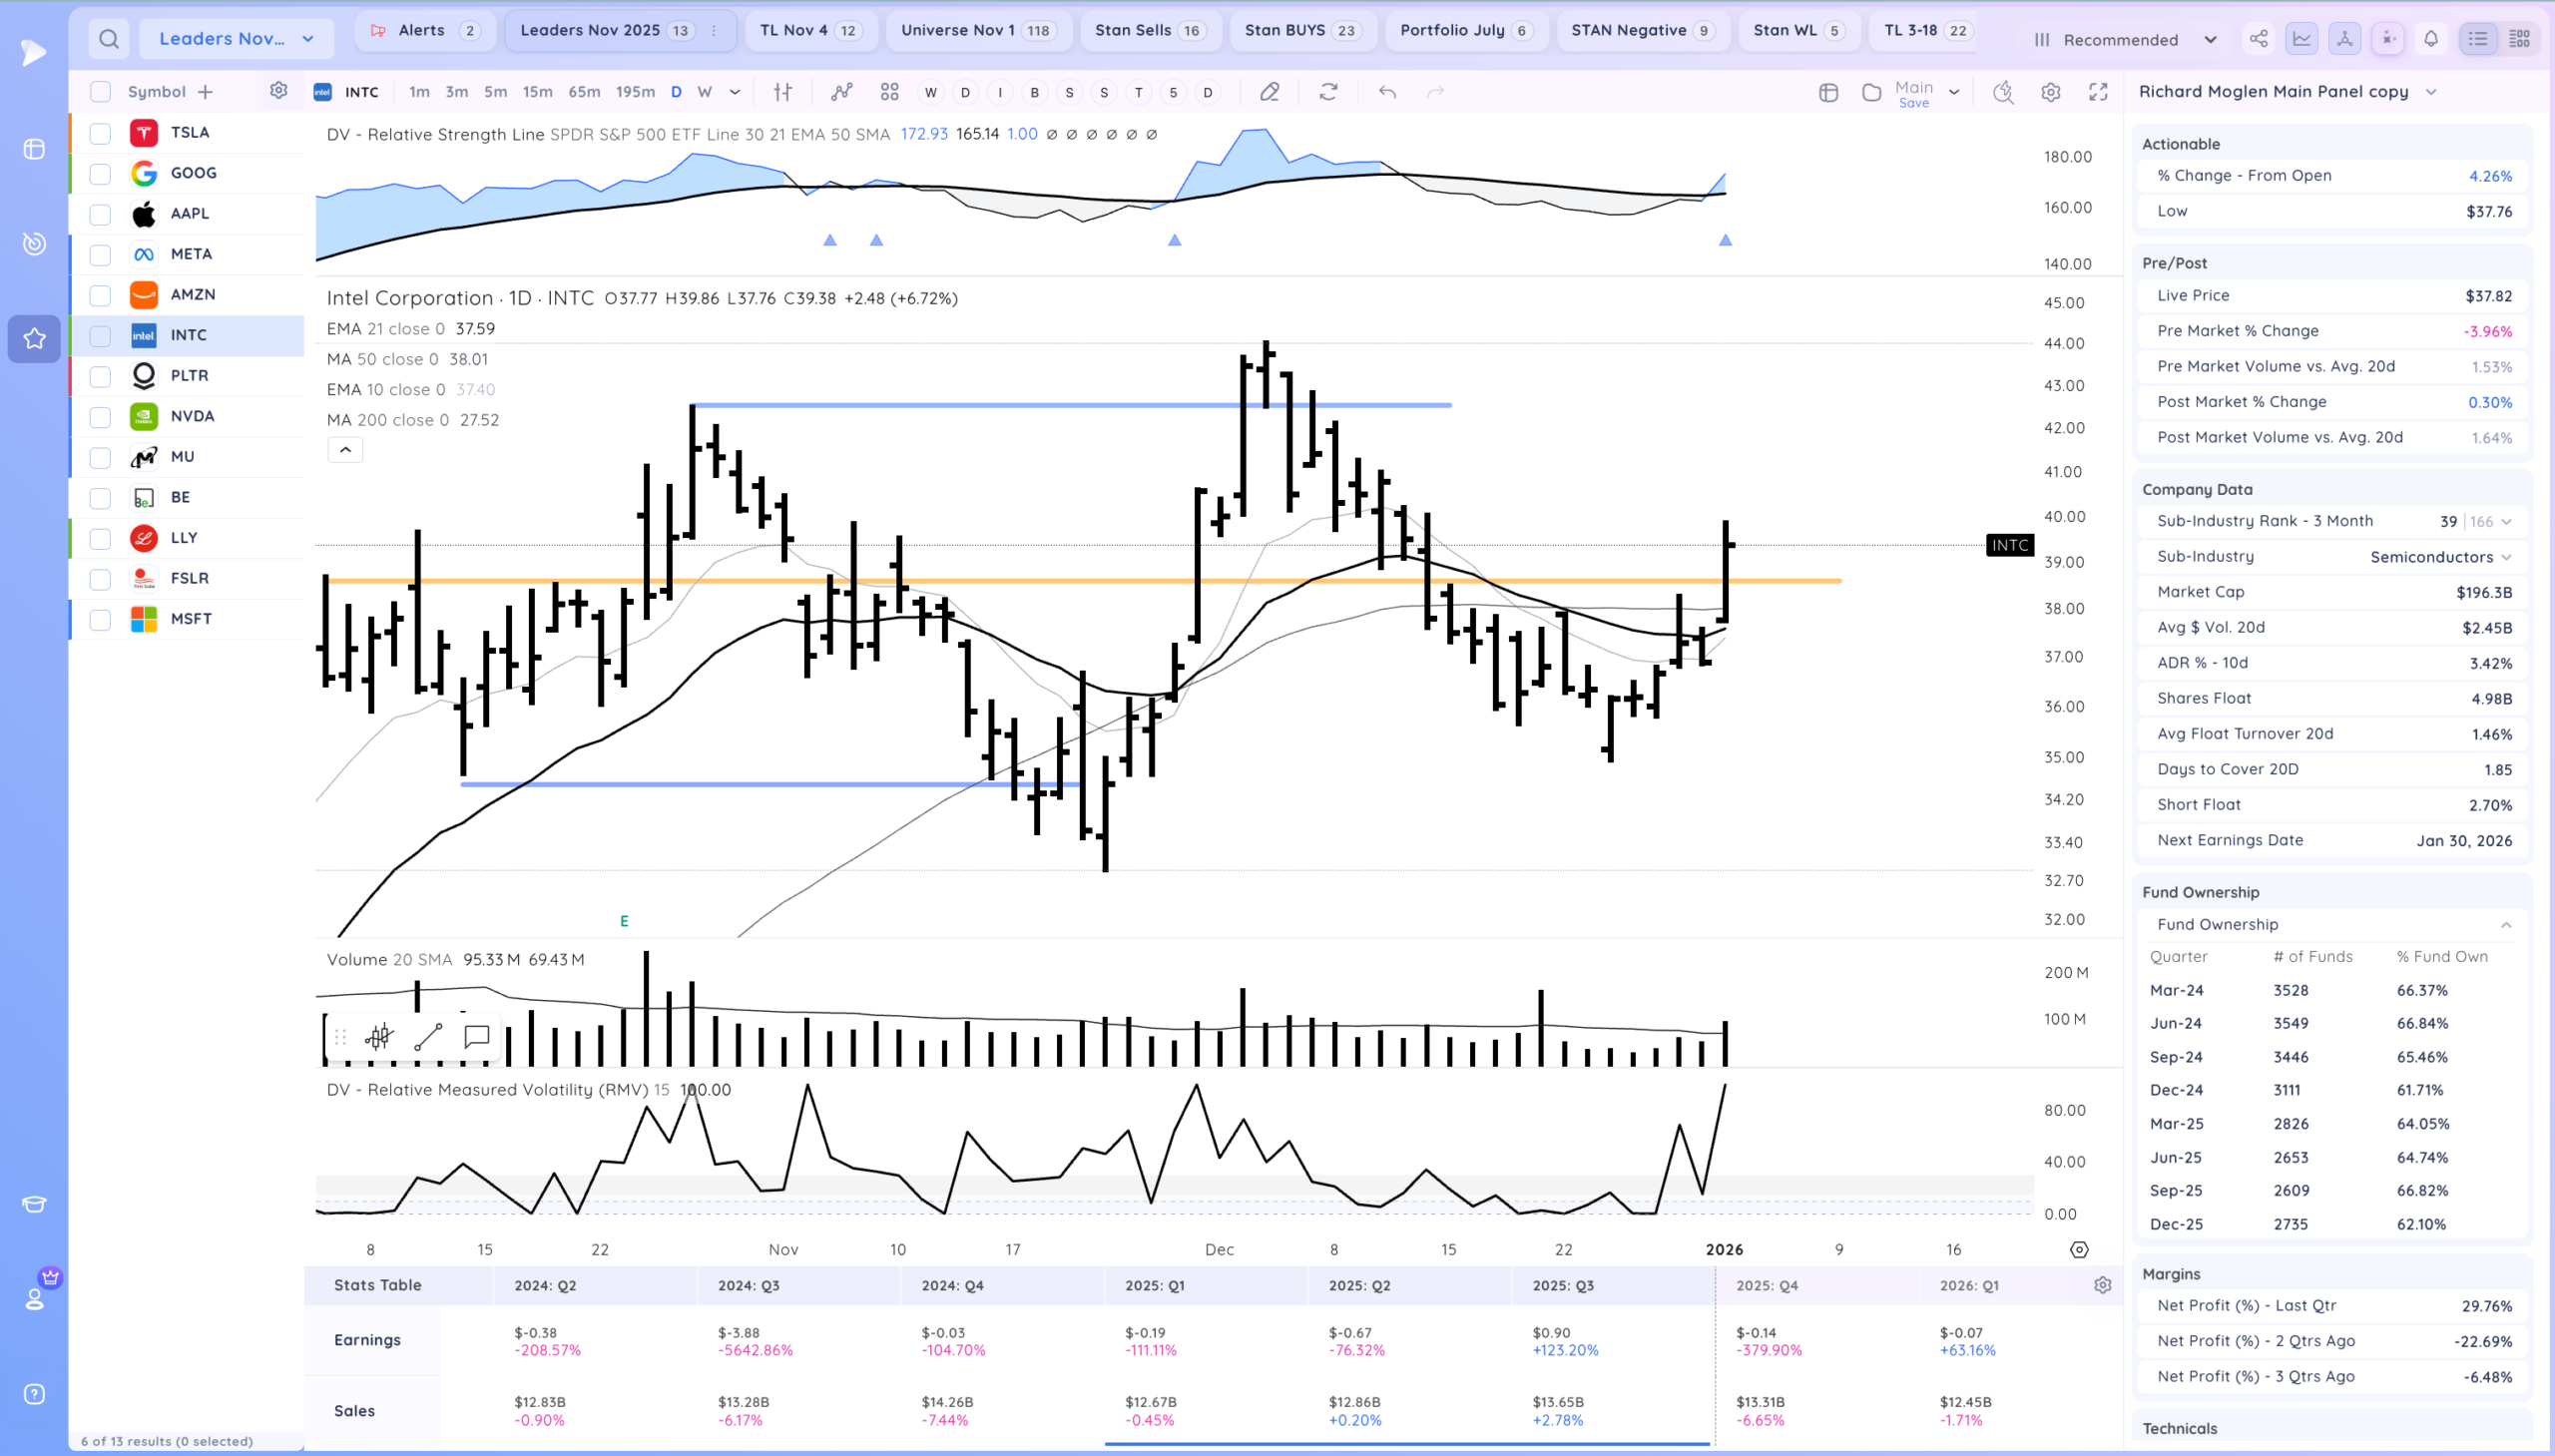This screenshot has height=1456, width=2555.
Task: Select MSFT in the watchlist
Action: point(190,619)
